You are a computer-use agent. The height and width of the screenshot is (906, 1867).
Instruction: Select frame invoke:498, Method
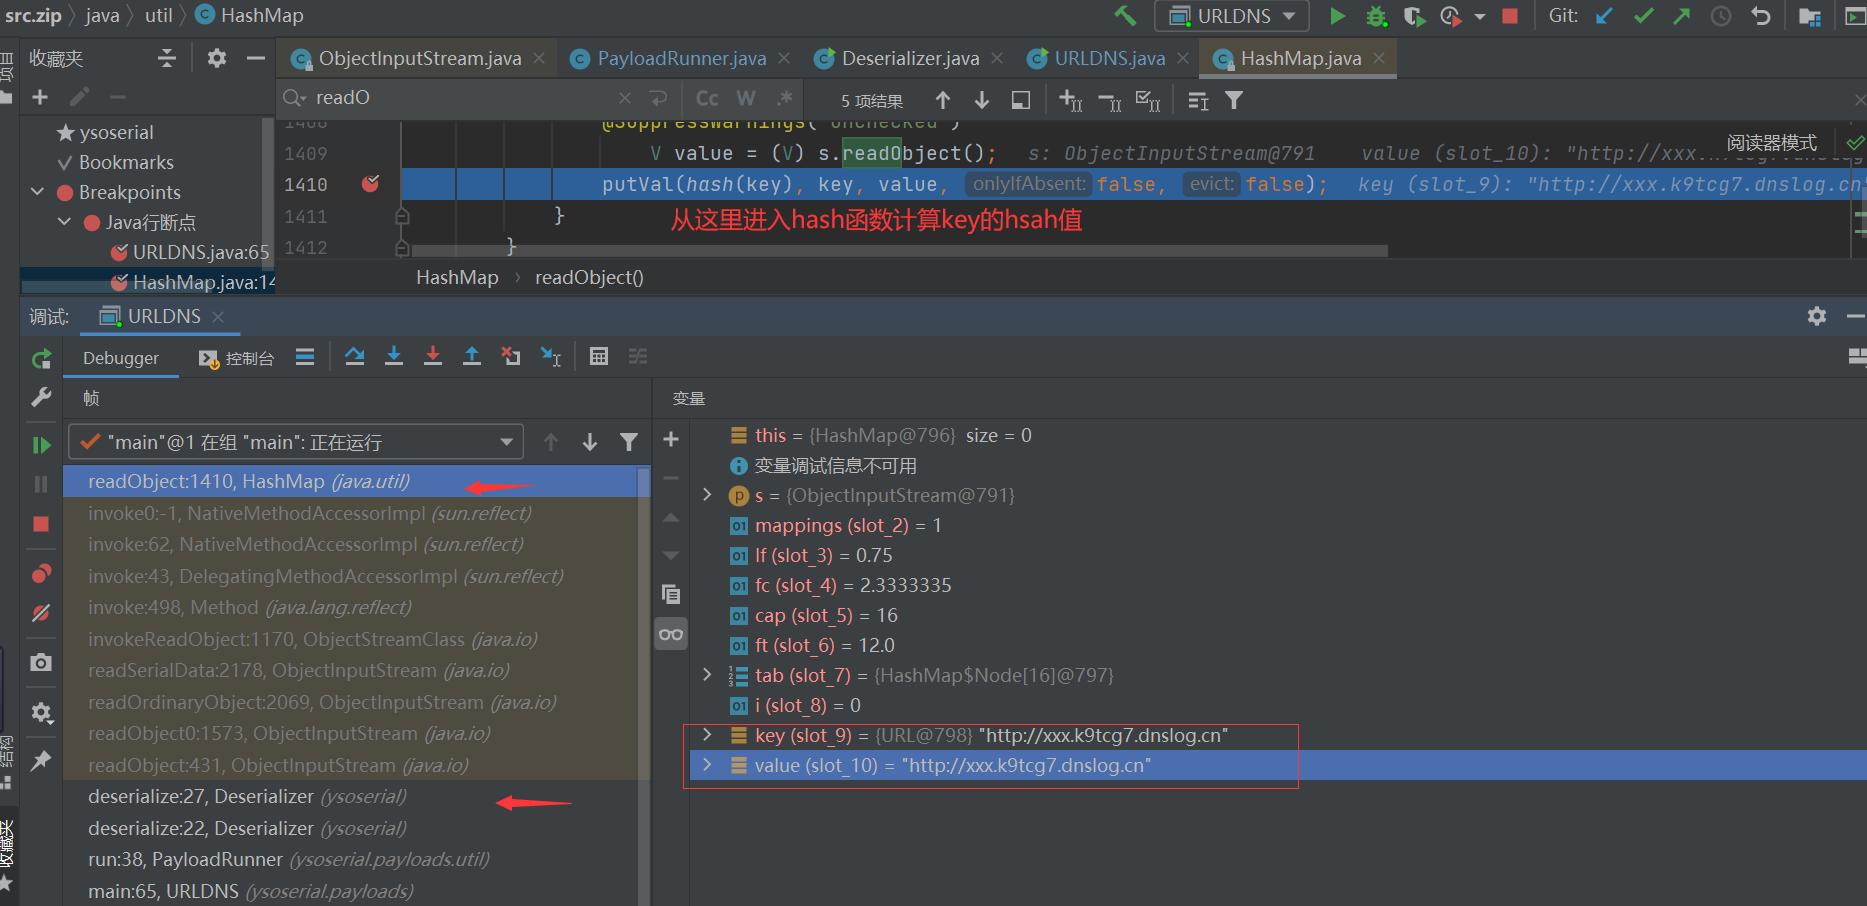(x=350, y=608)
